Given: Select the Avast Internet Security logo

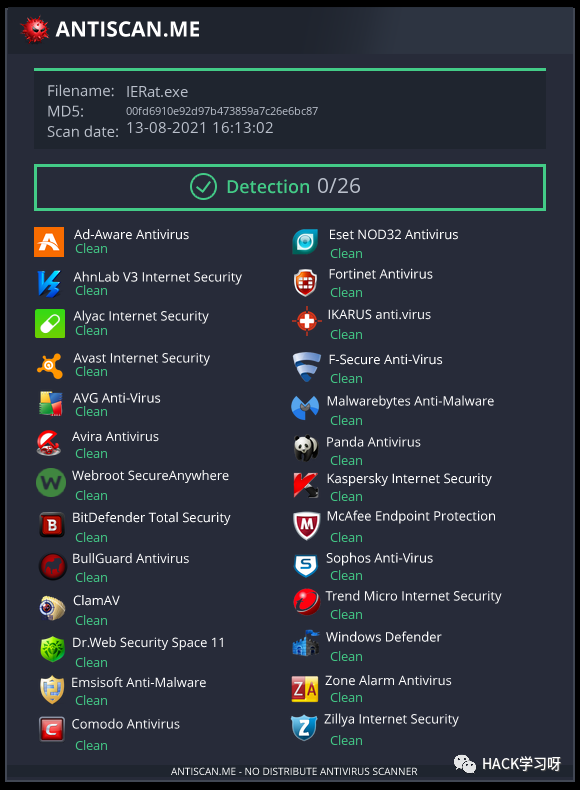Looking at the screenshot, I should [x=49, y=365].
